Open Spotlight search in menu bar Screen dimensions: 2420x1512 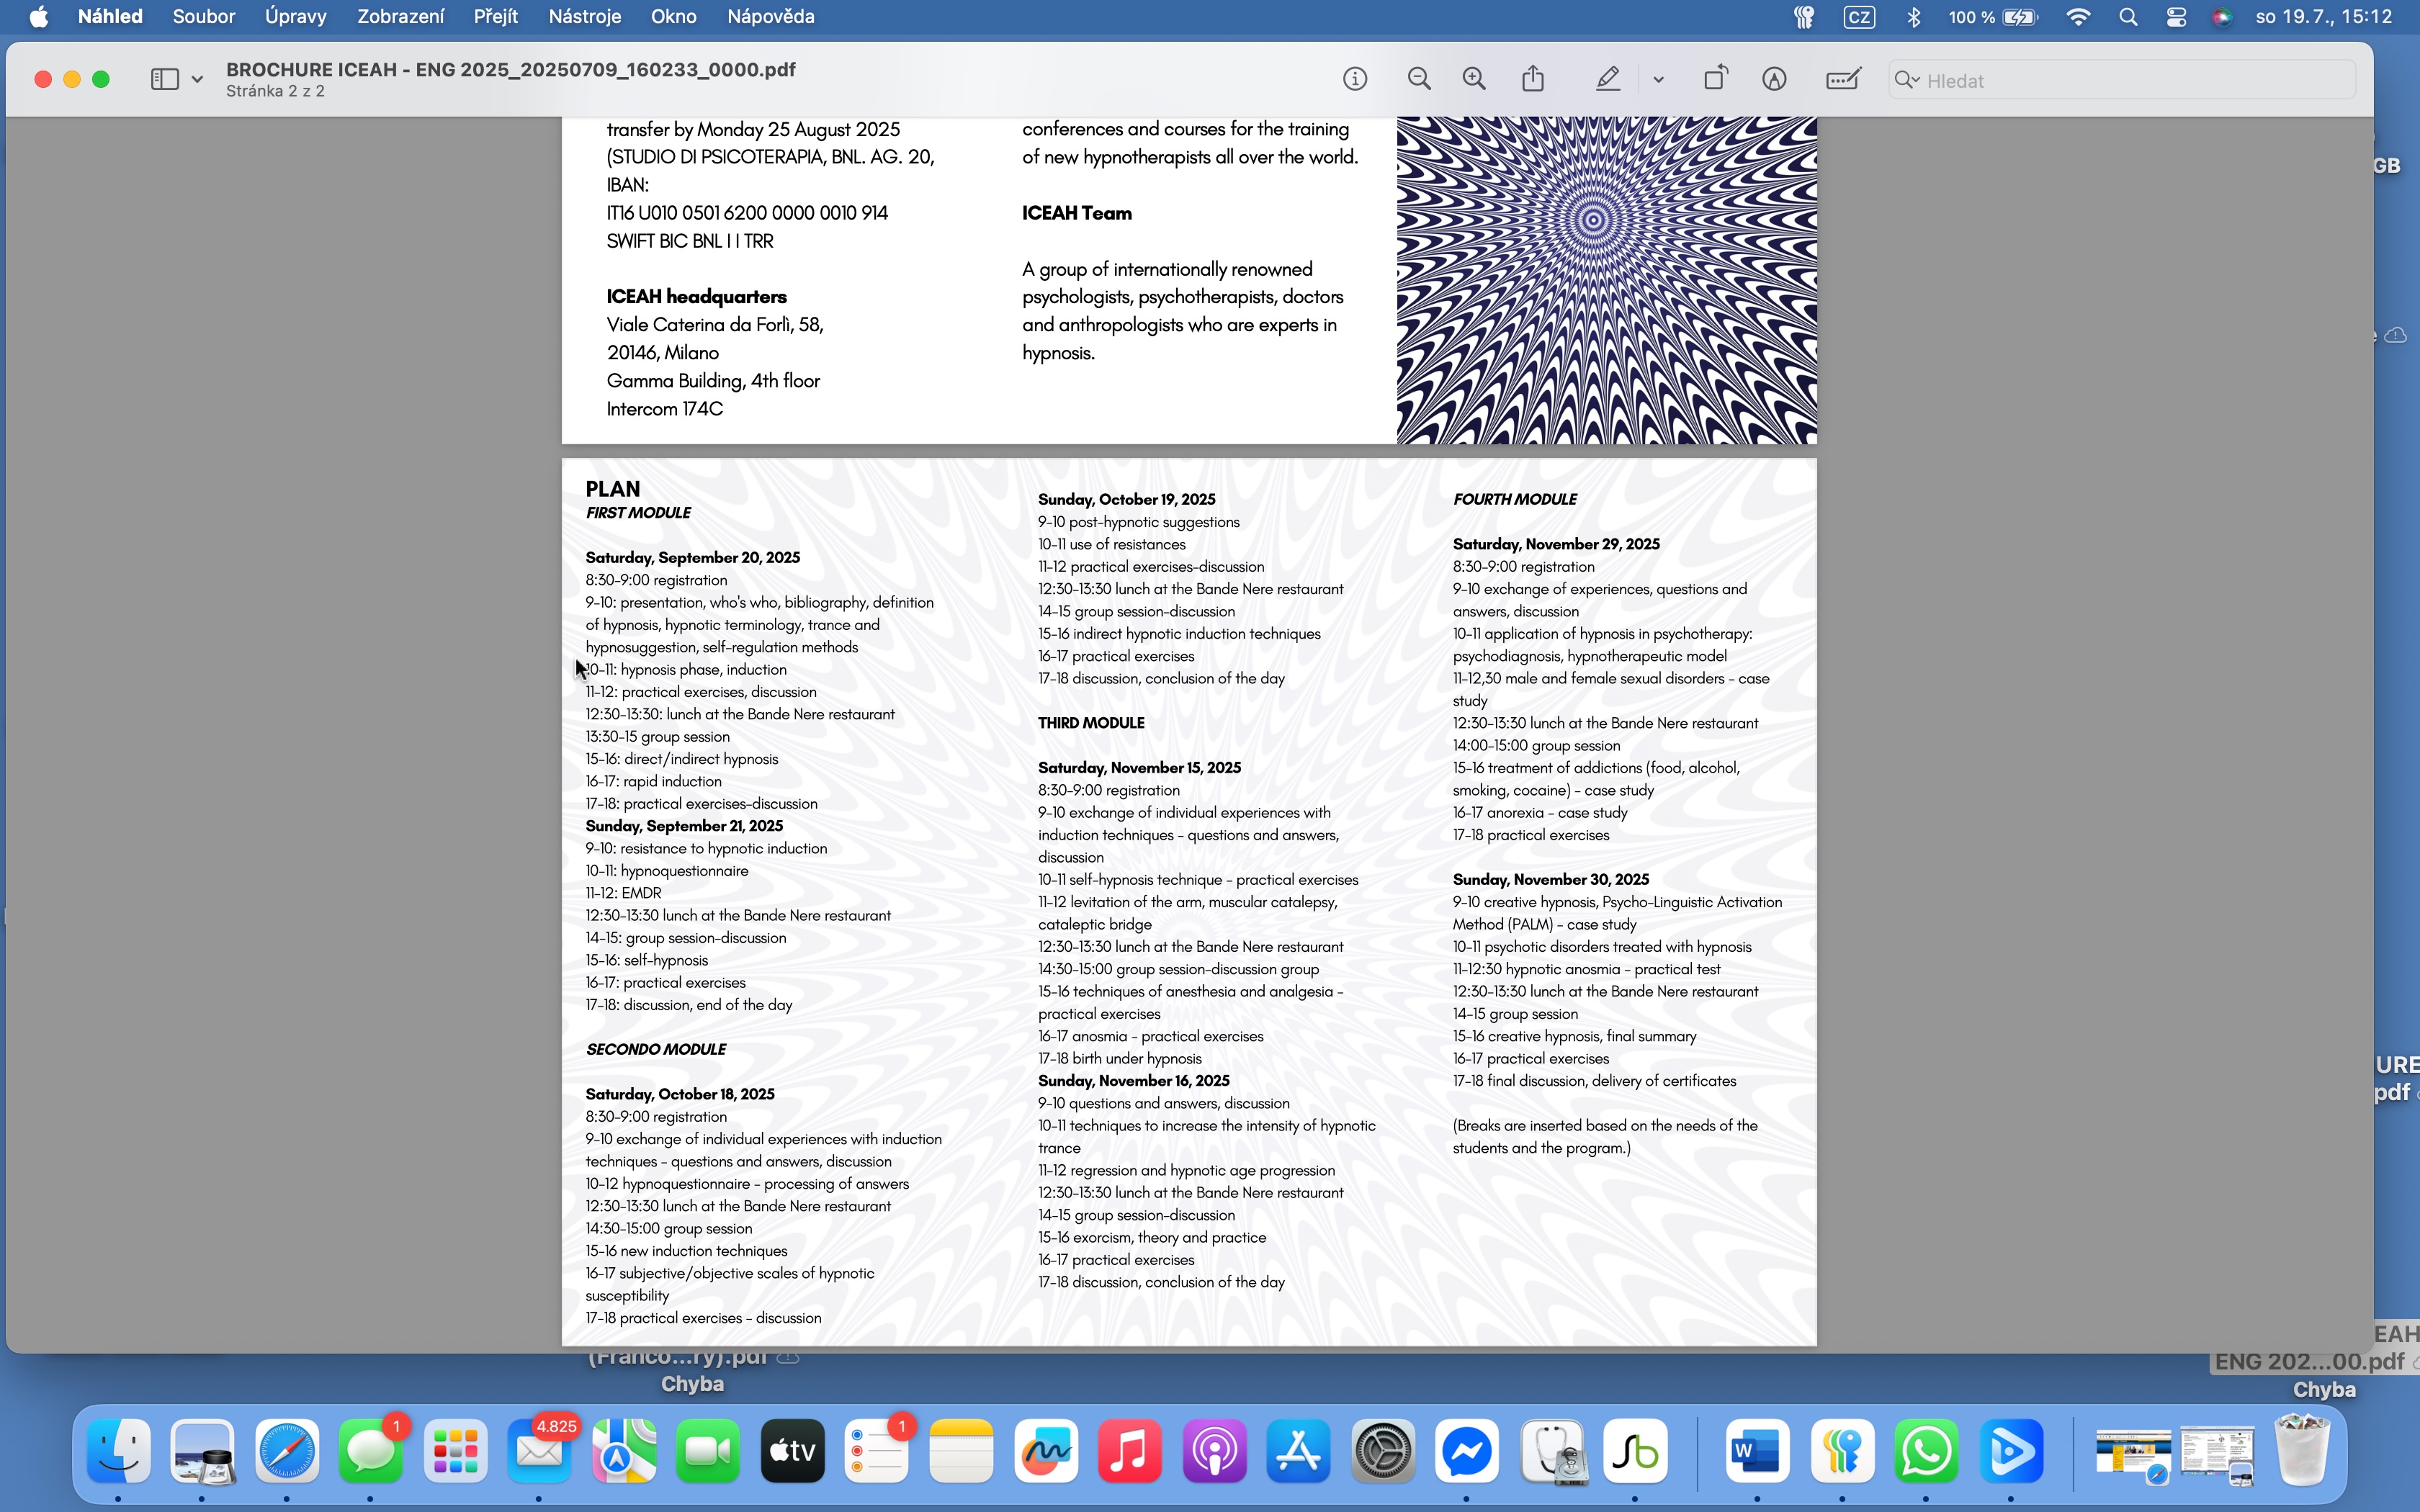[x=2128, y=17]
